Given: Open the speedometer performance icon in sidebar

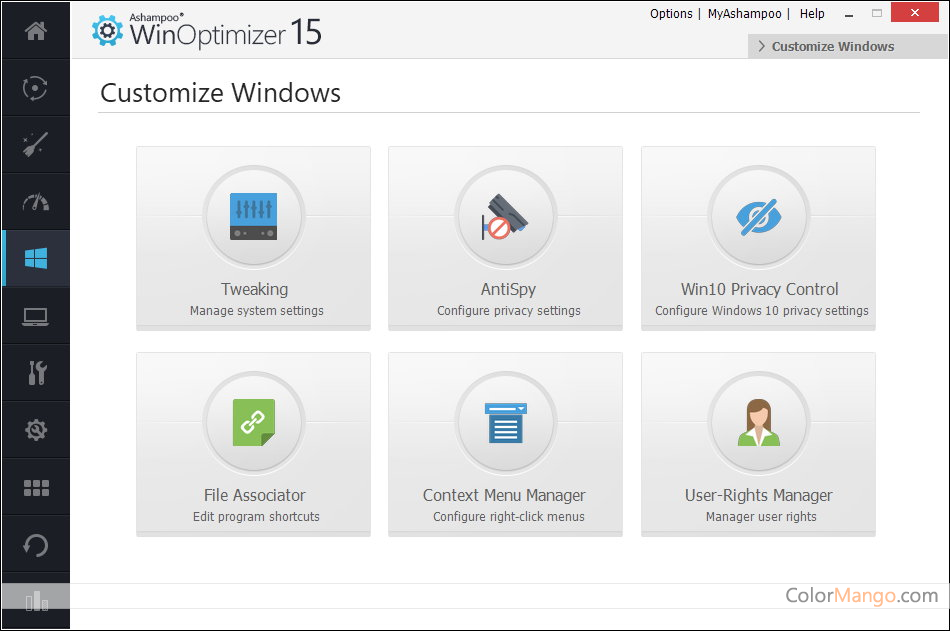Looking at the screenshot, I should (x=36, y=202).
